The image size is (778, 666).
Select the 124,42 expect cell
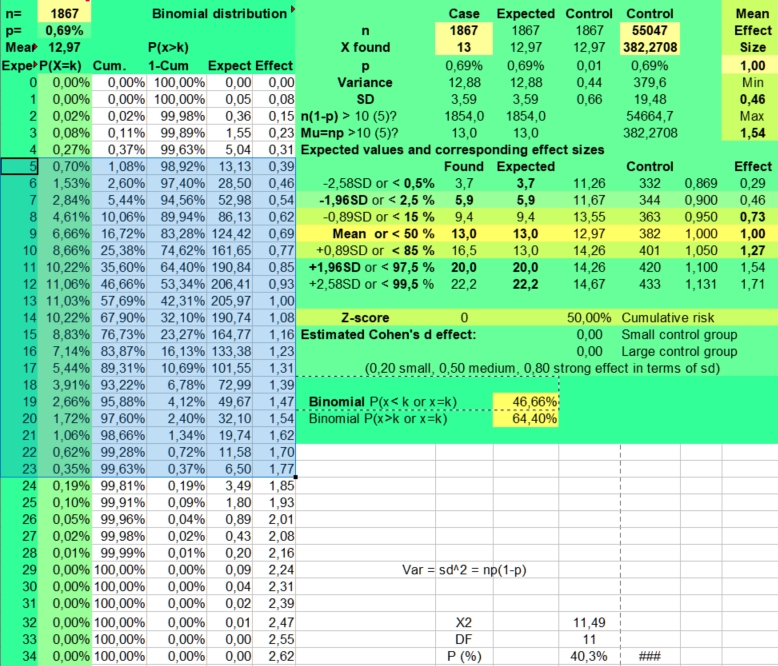[x=230, y=234]
